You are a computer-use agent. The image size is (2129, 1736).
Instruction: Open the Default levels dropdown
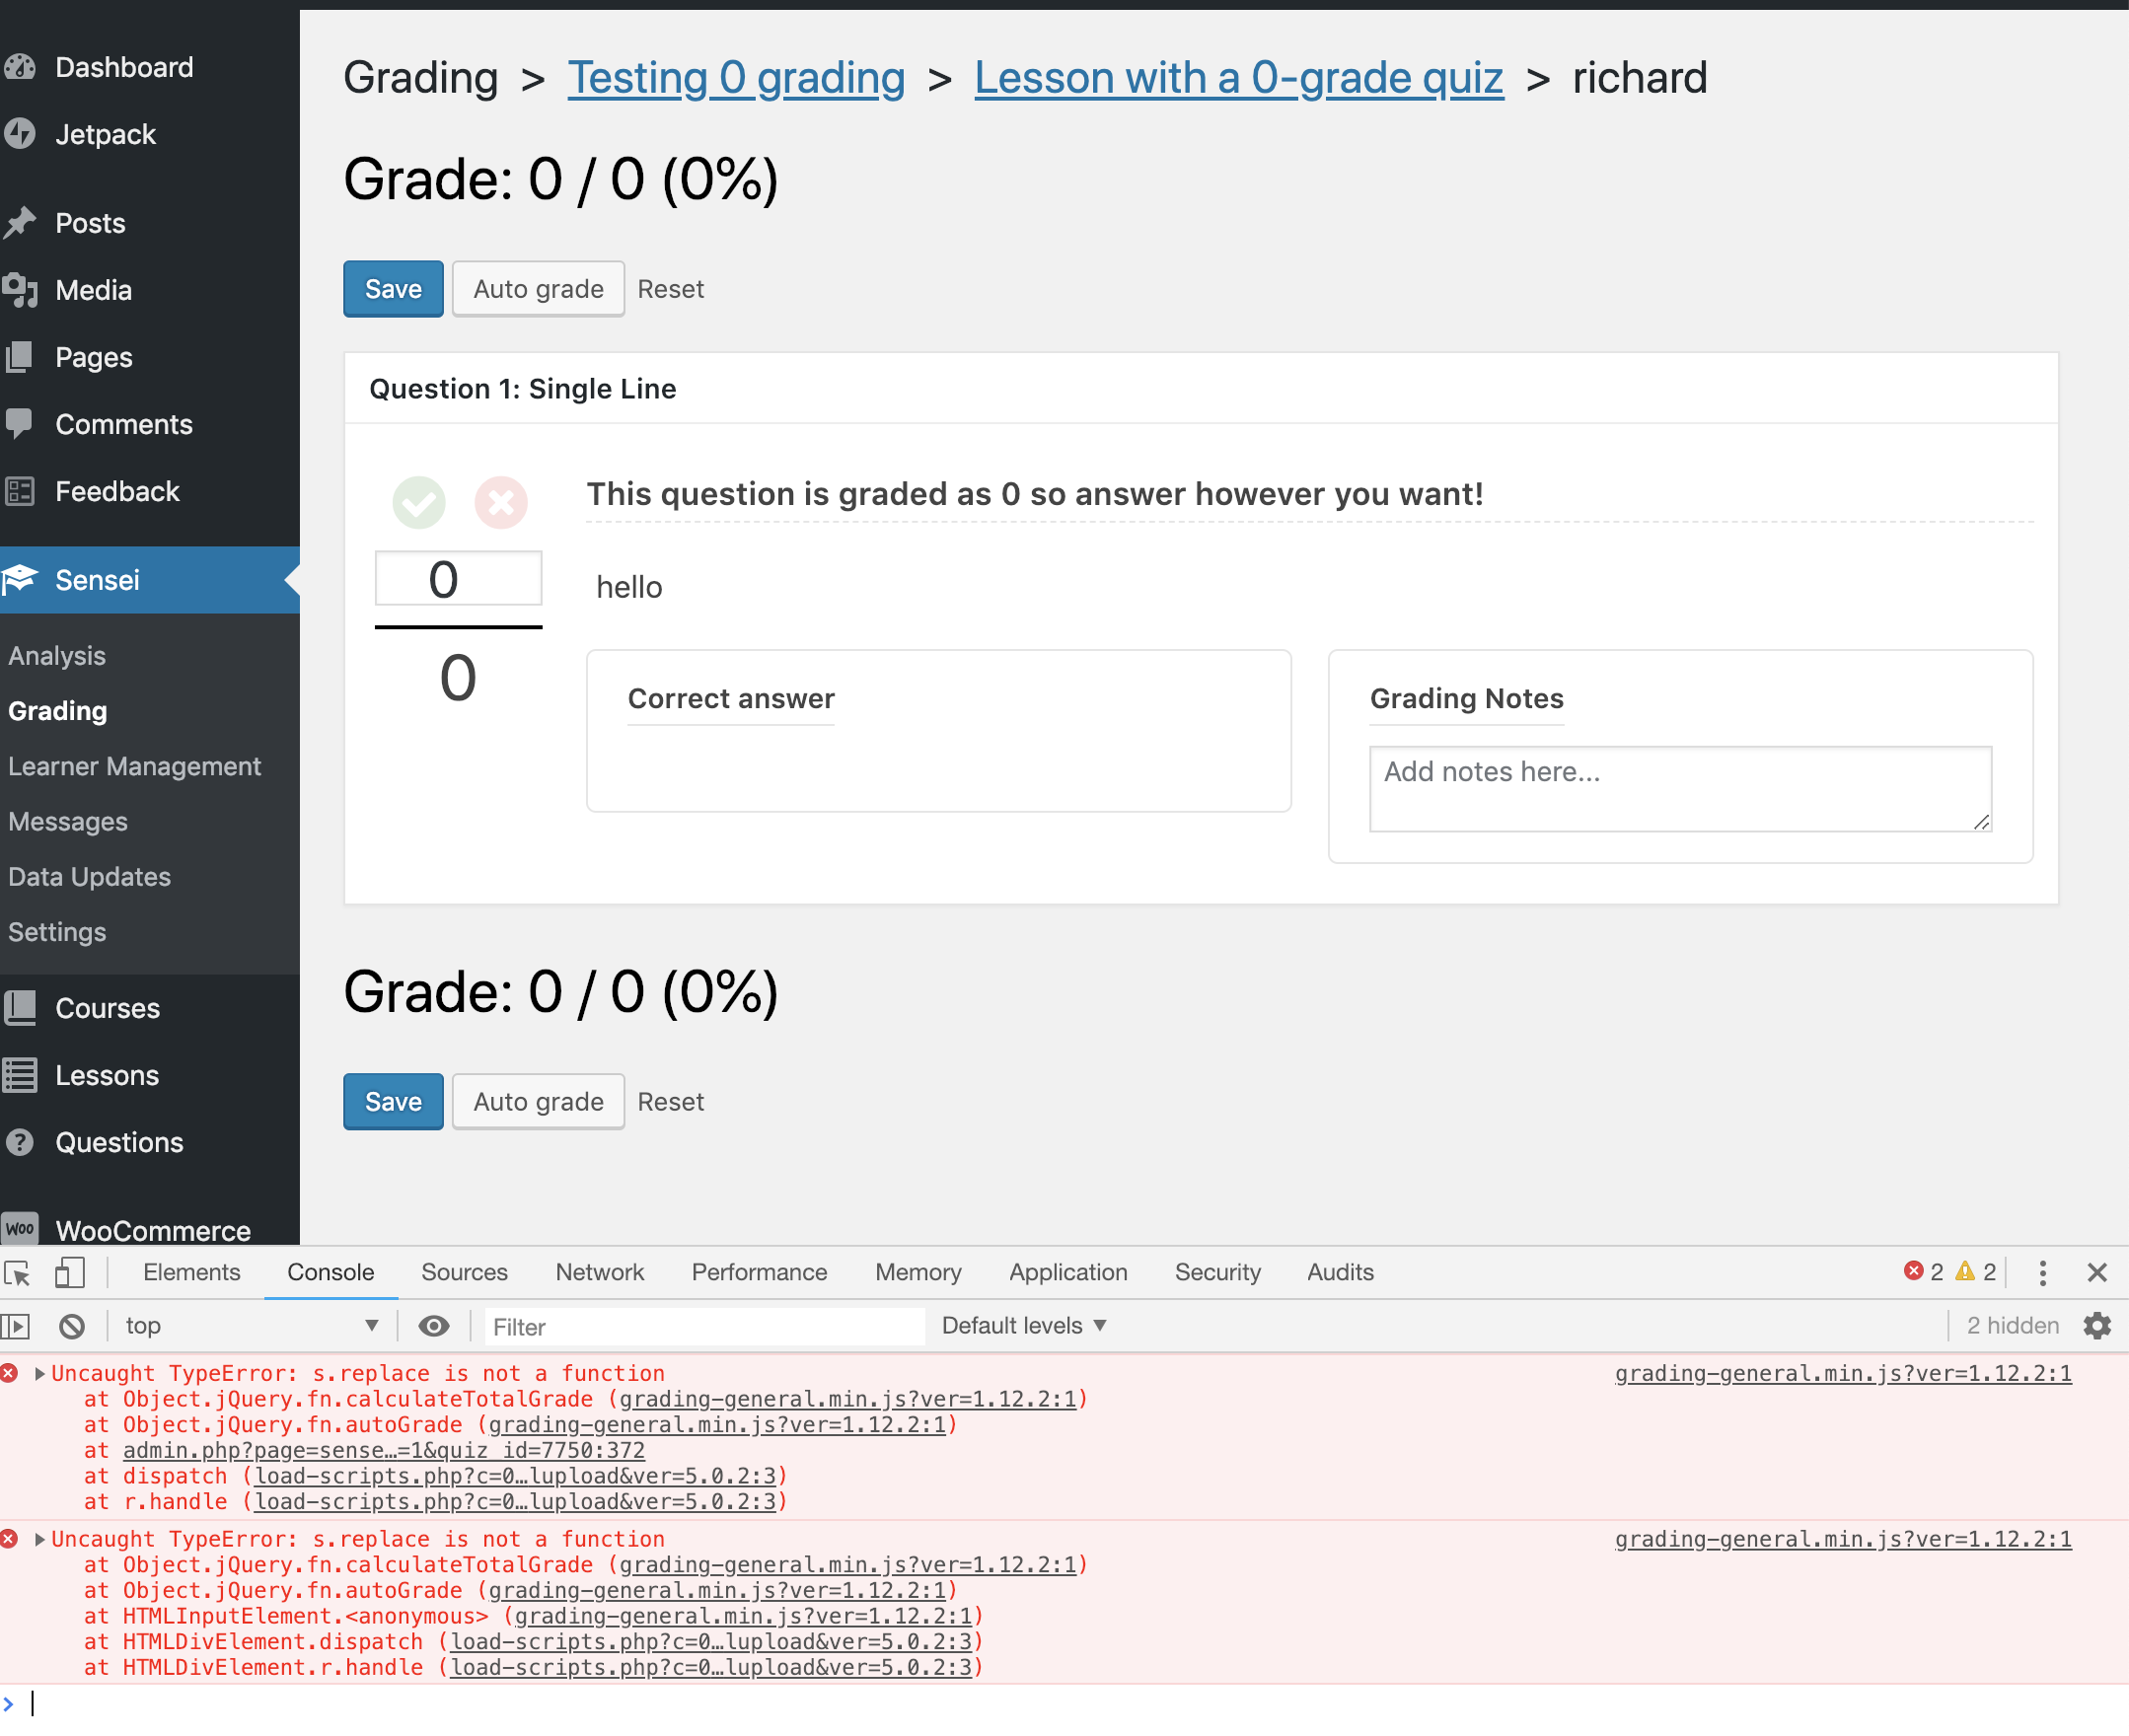(1021, 1325)
